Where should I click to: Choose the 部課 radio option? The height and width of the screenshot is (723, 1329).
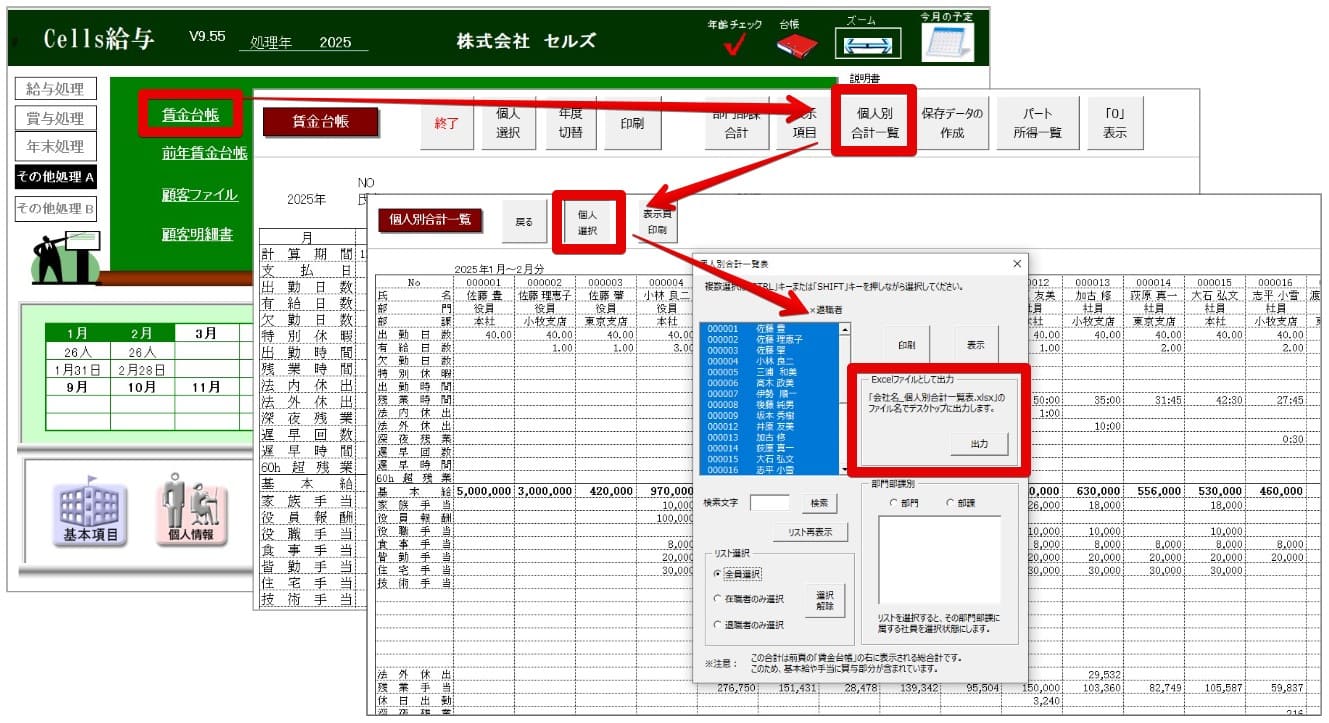pyautogui.click(x=950, y=504)
